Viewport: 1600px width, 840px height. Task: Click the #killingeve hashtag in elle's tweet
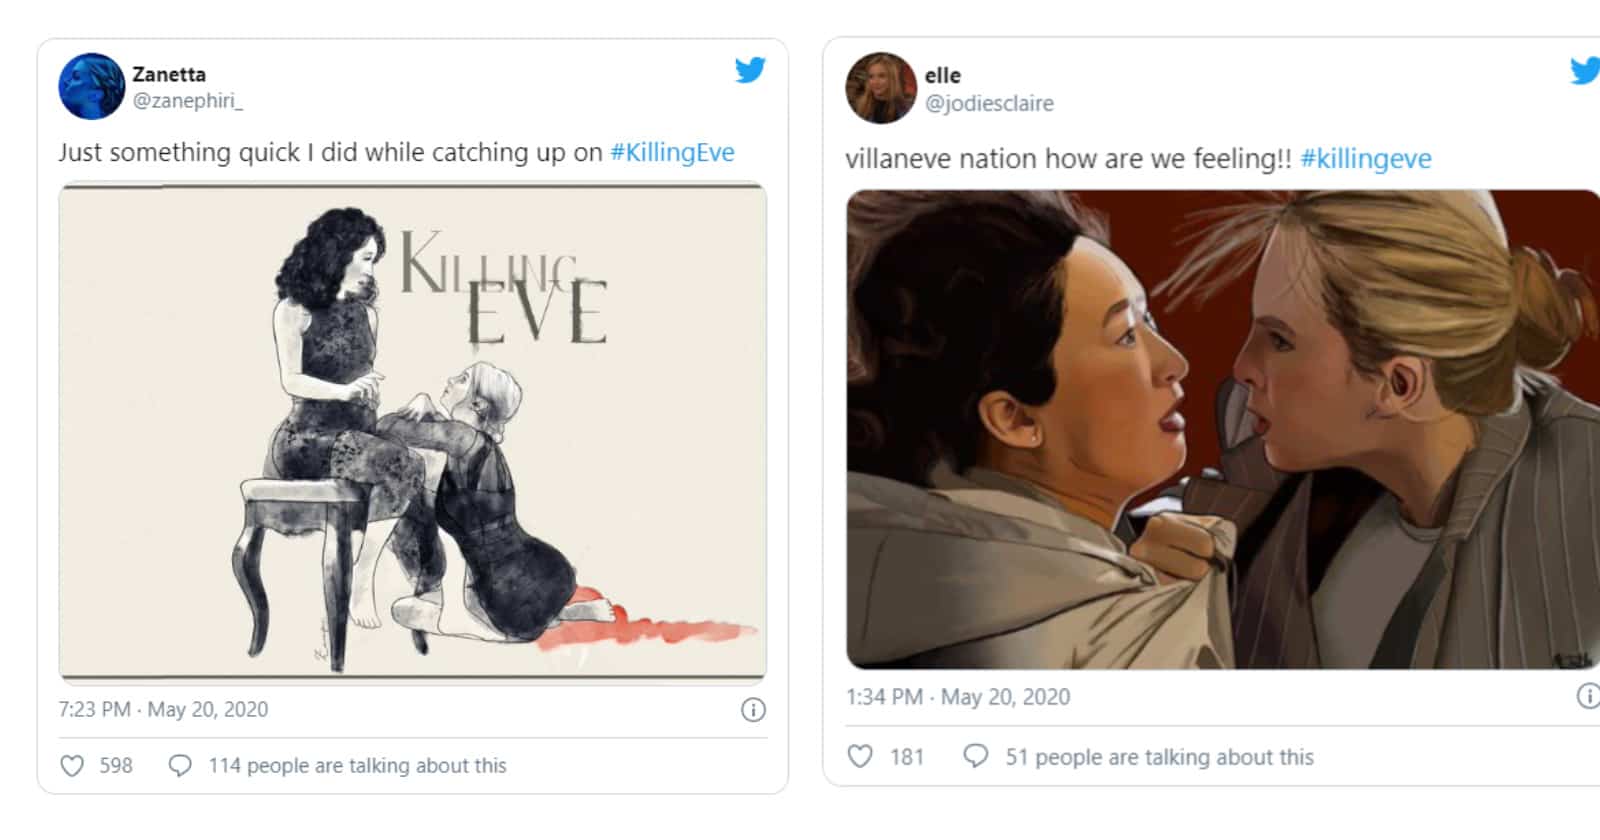coord(1366,159)
